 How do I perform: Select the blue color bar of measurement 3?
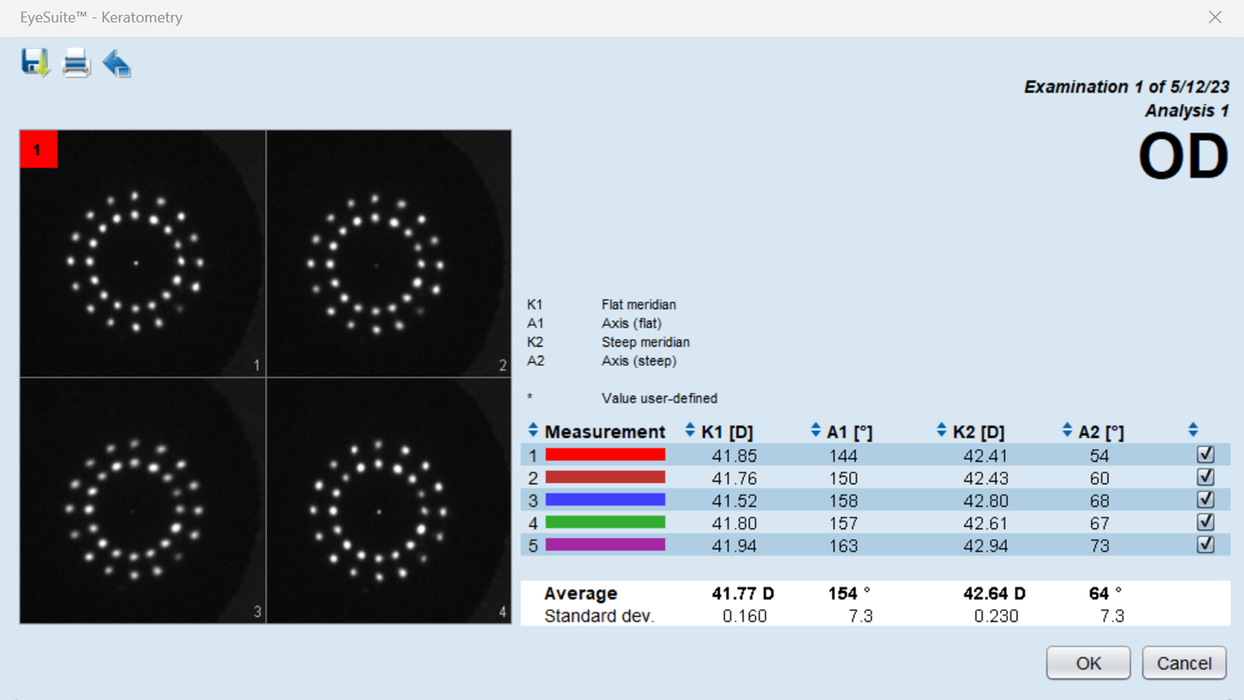[x=605, y=500]
